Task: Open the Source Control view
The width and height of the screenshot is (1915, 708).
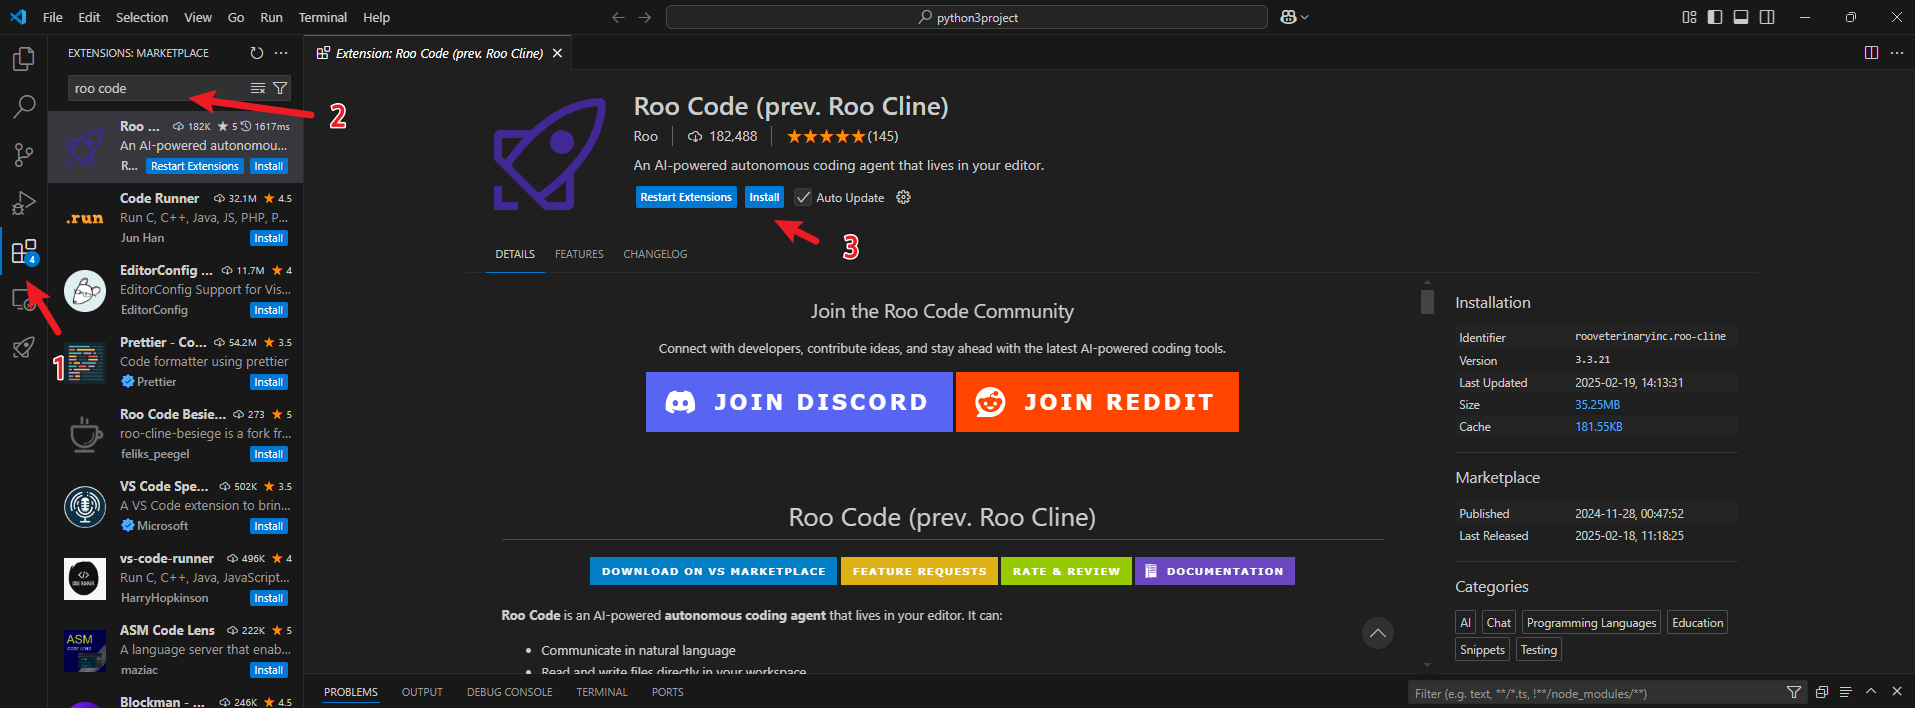Action: point(23,154)
